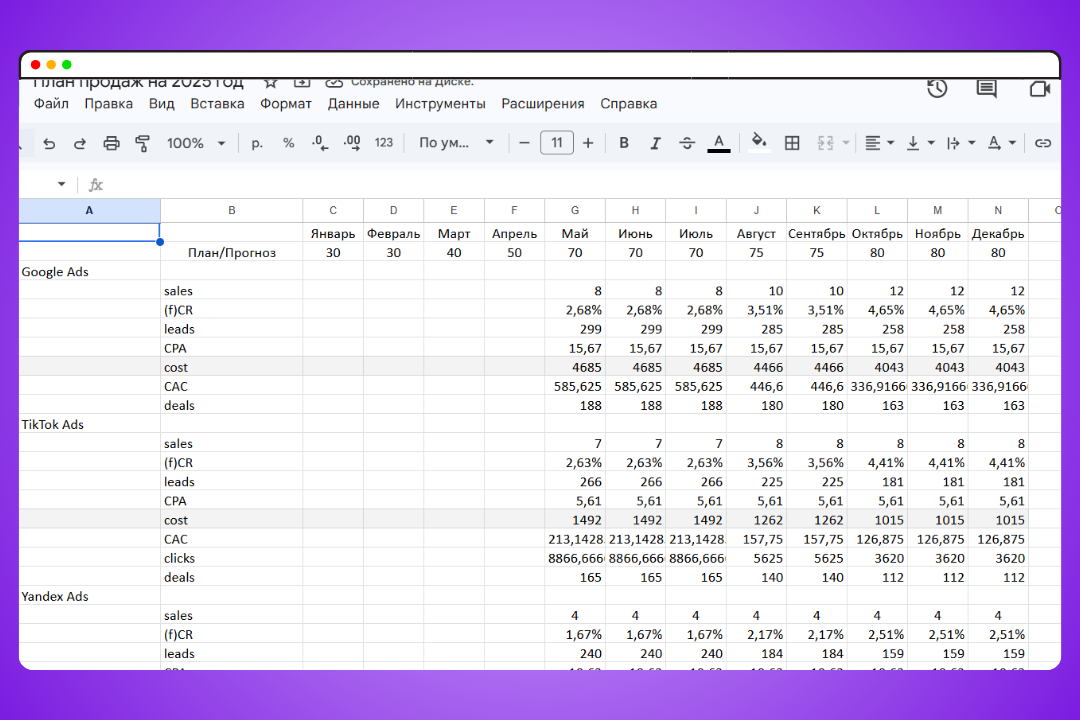Open the Вид menu
This screenshot has height=720, width=1080.
[x=161, y=103]
